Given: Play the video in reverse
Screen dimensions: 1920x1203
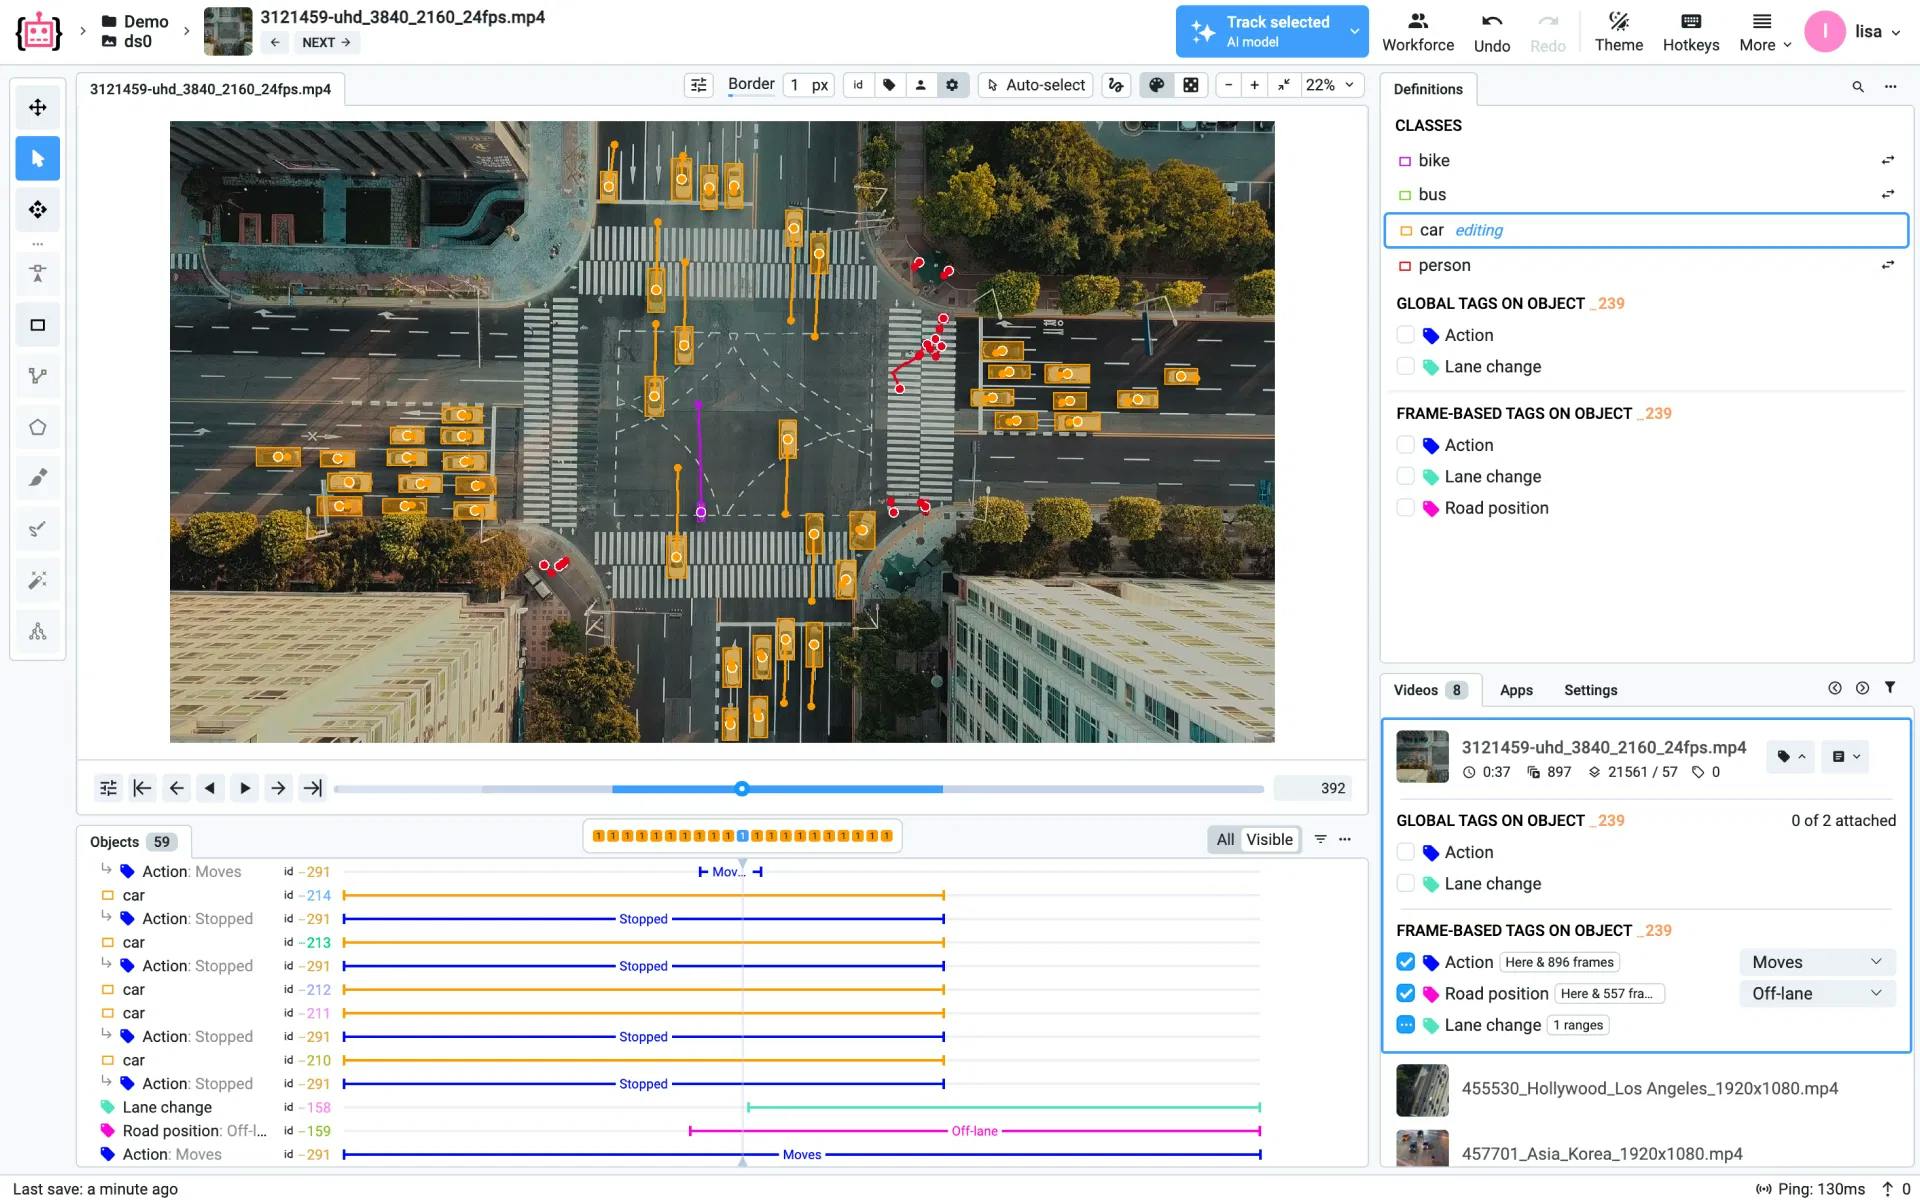Looking at the screenshot, I should [210, 788].
